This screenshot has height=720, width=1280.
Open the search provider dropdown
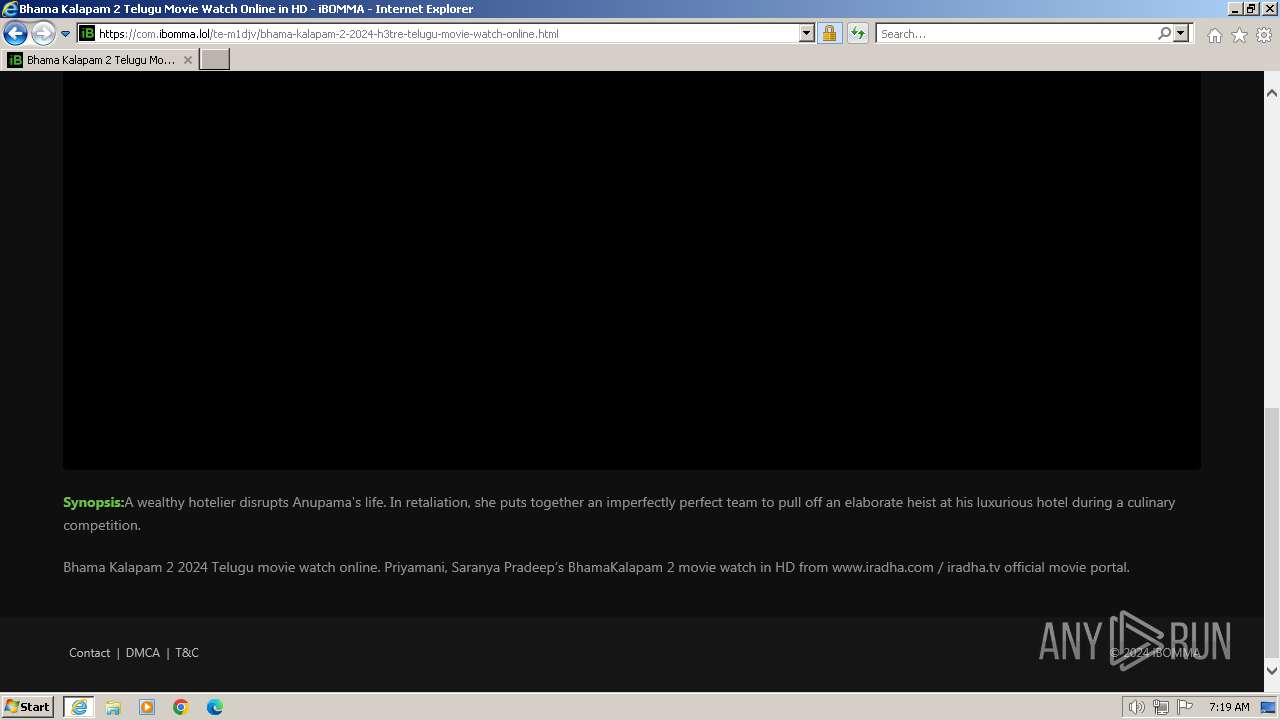pyautogui.click(x=1181, y=33)
